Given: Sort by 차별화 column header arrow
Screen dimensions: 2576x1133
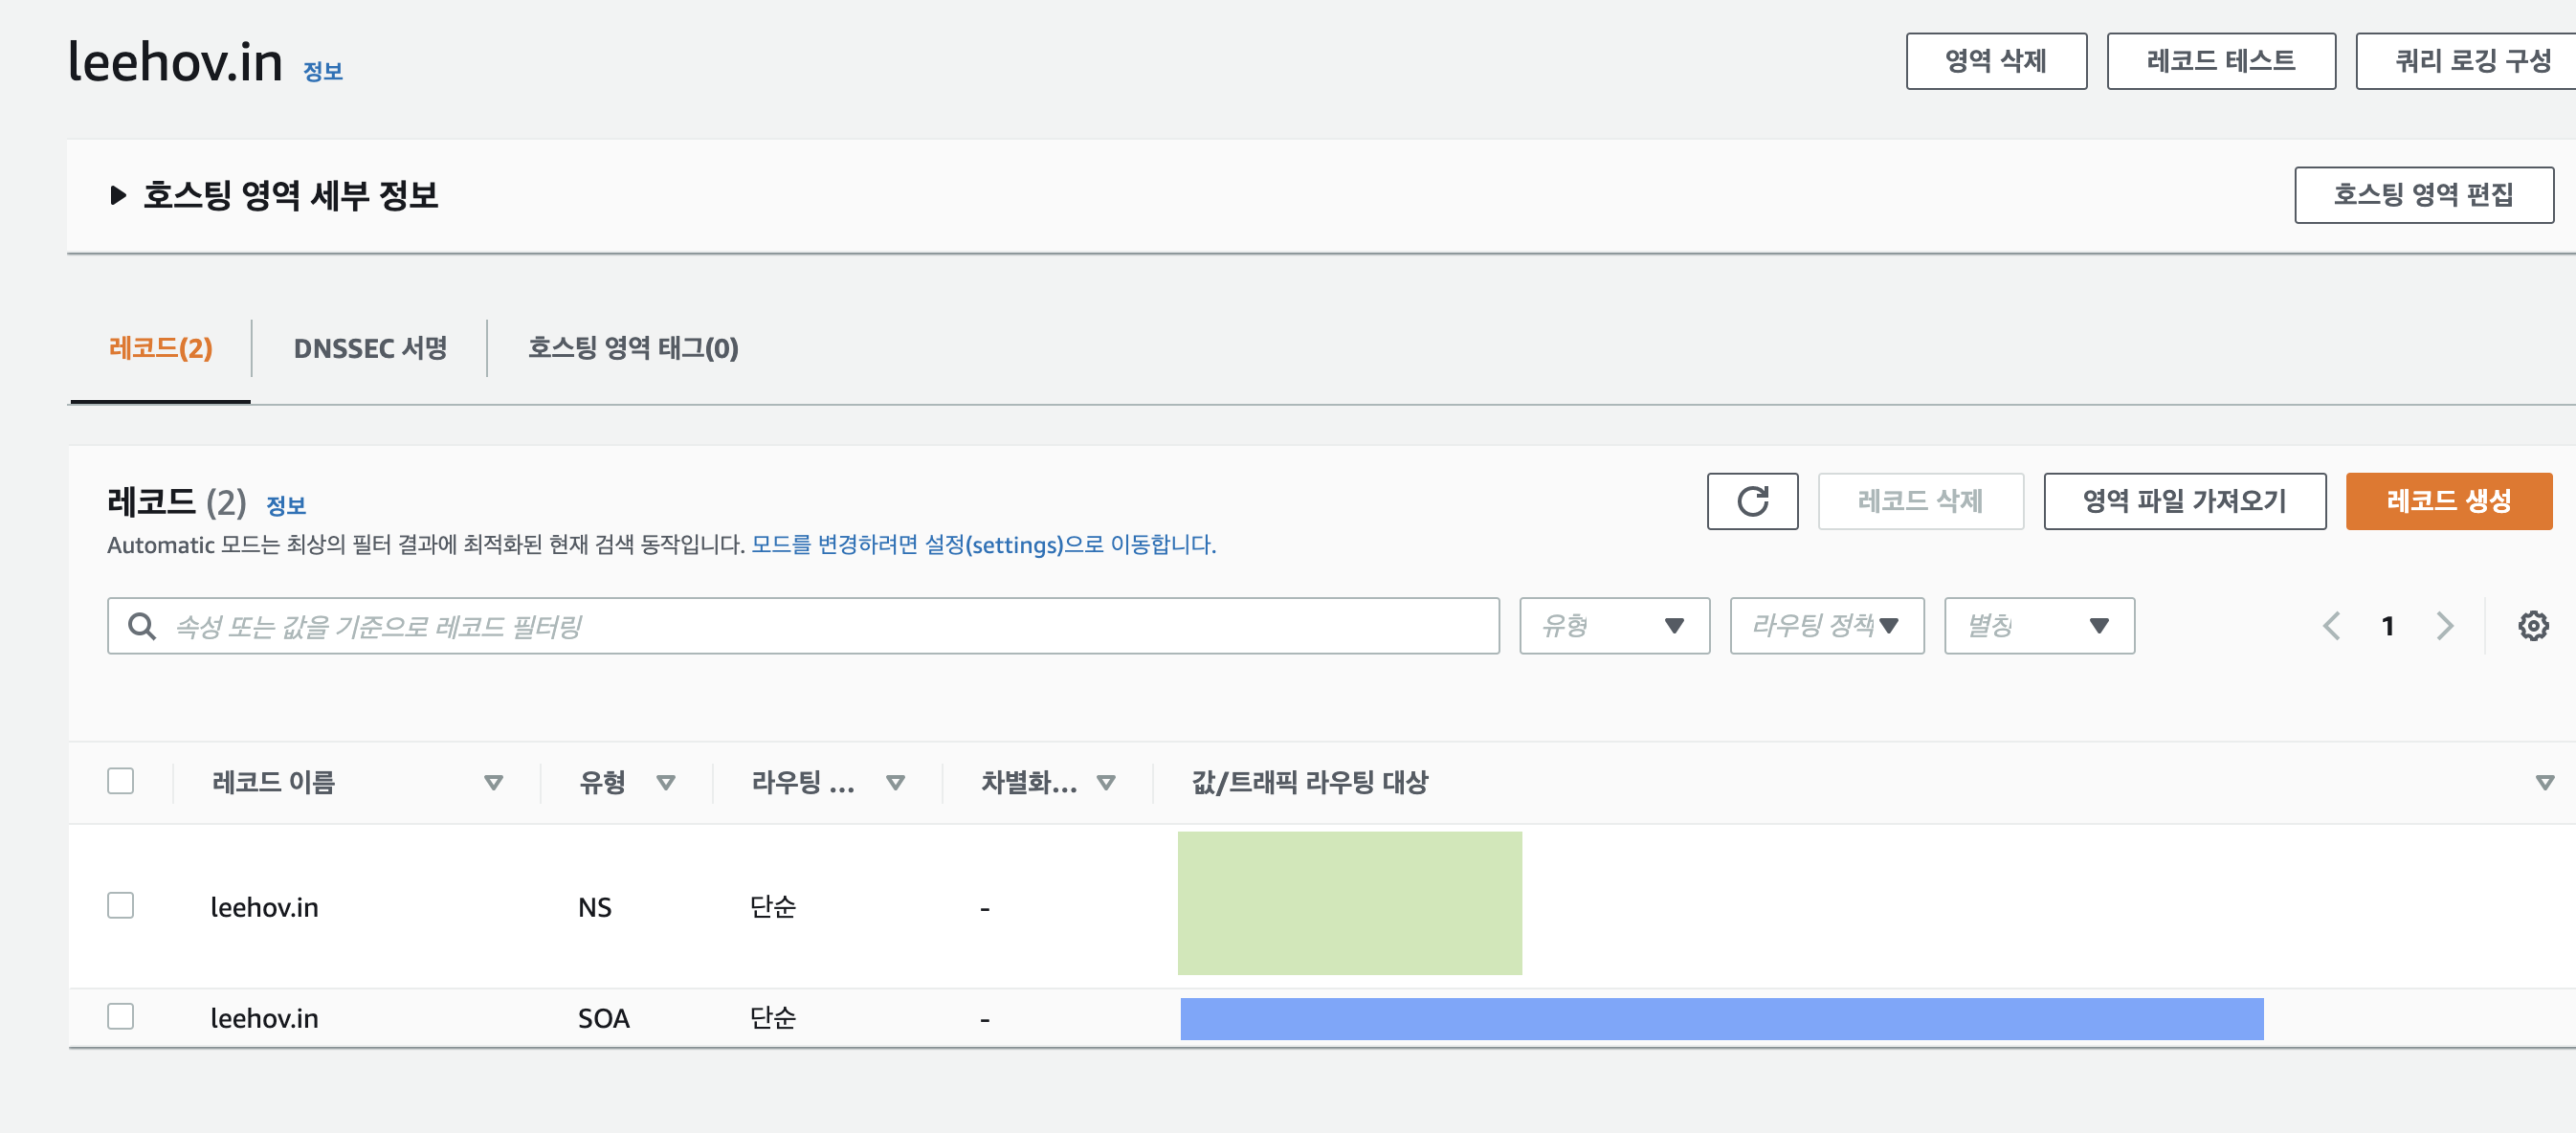Looking at the screenshot, I should [1105, 782].
